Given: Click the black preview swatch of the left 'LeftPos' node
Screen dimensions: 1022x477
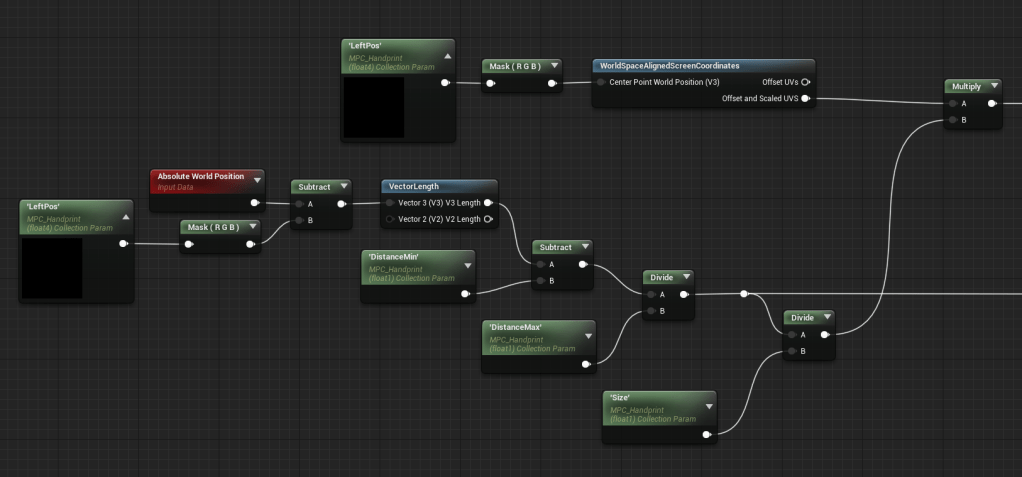Looking at the screenshot, I should (x=52, y=267).
